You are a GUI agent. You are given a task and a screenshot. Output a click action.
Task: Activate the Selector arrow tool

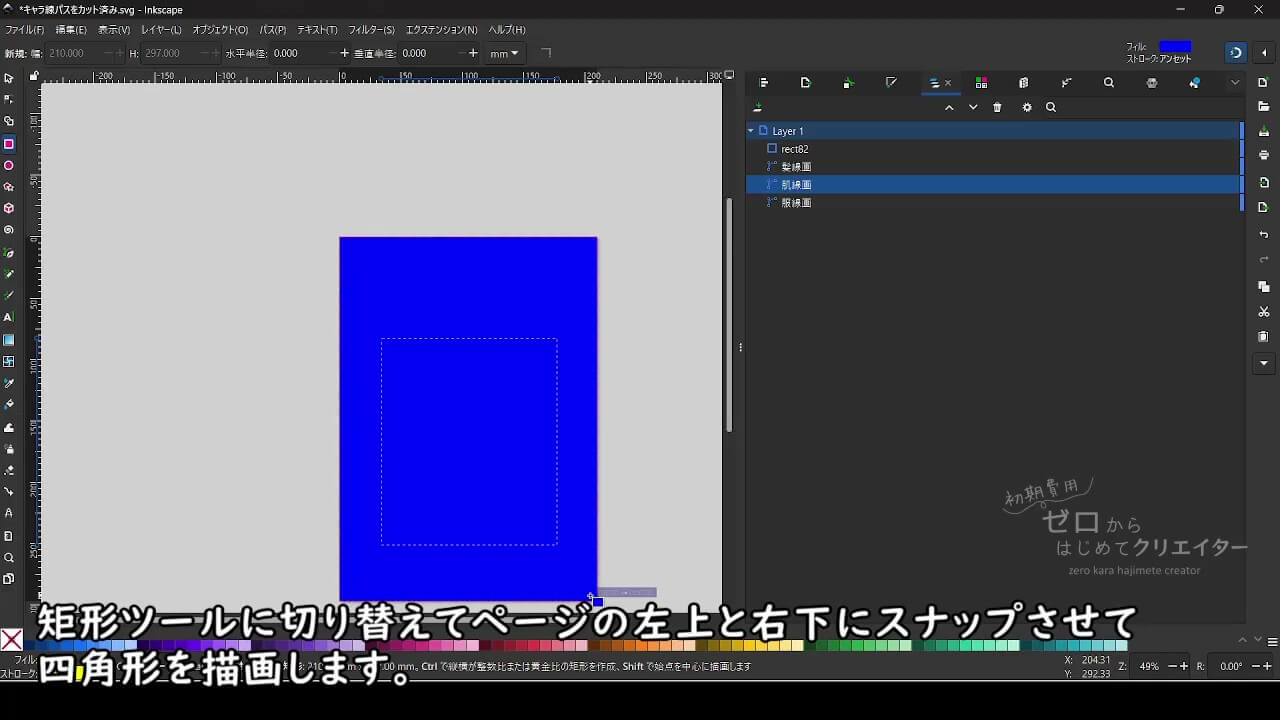point(9,78)
